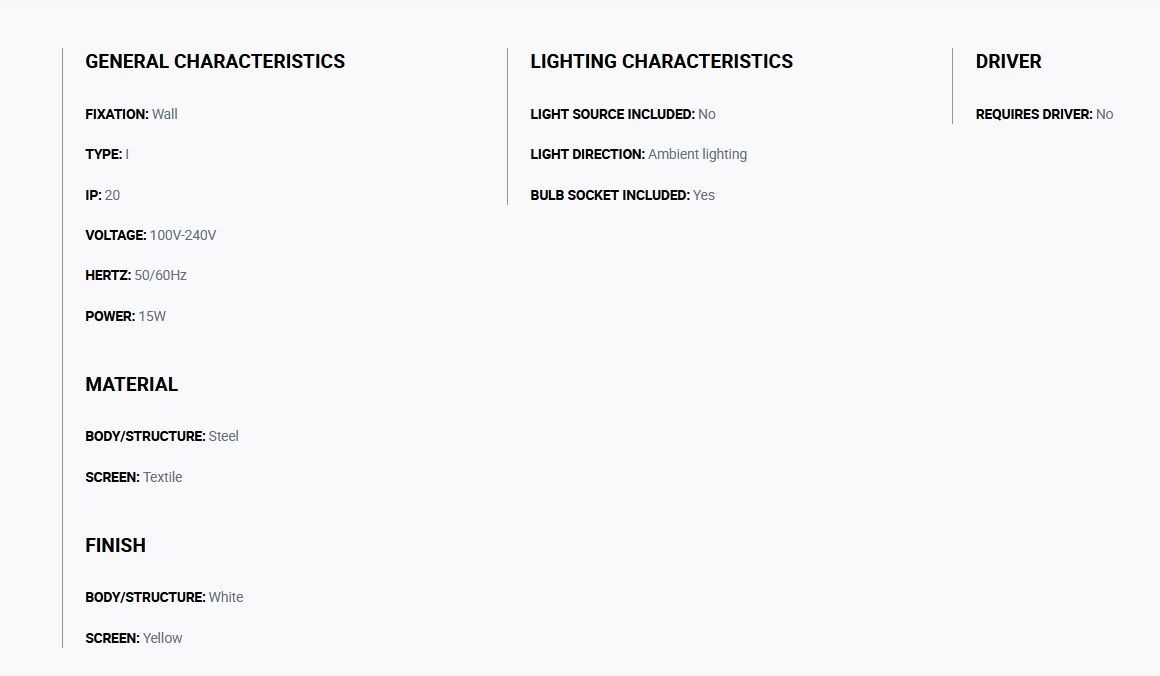The width and height of the screenshot is (1160, 676).
Task: Click the Finish section heading
Action: 115,546
